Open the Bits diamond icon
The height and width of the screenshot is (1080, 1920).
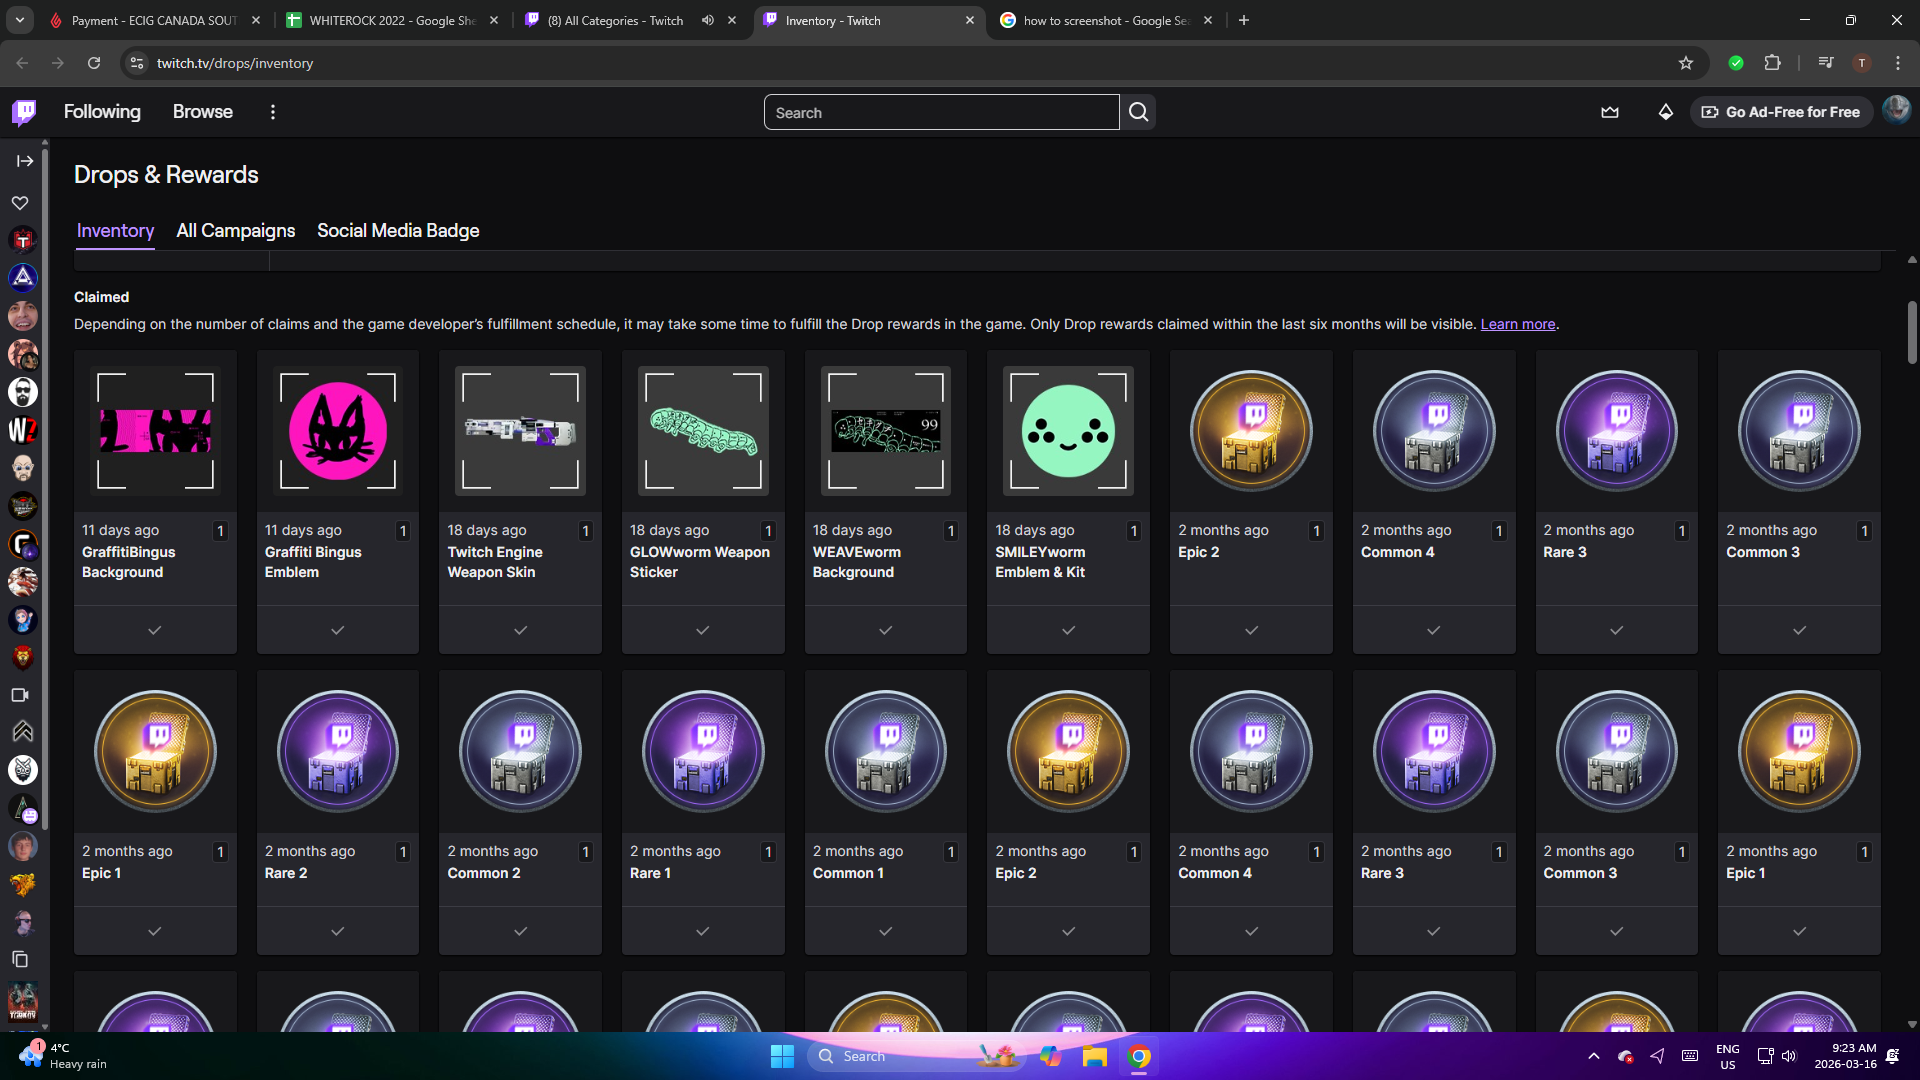pos(1665,112)
